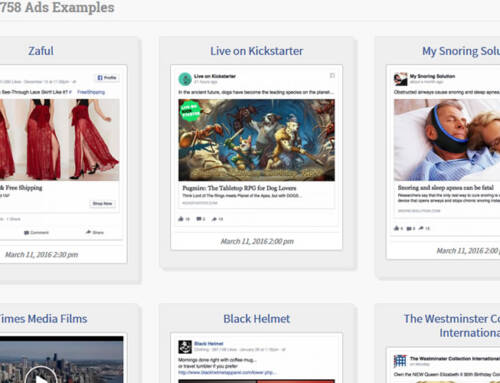Click Share under the Zaful ad

(95, 232)
